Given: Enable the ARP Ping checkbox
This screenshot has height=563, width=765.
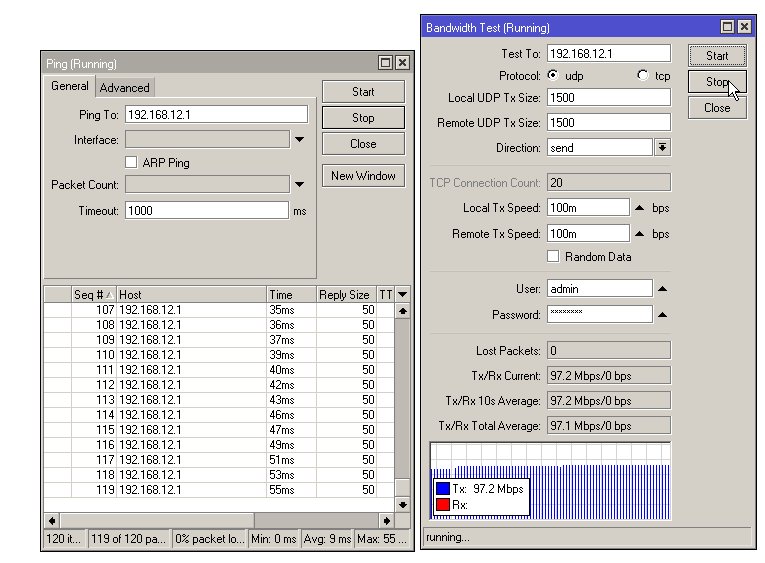Looking at the screenshot, I should [x=131, y=162].
